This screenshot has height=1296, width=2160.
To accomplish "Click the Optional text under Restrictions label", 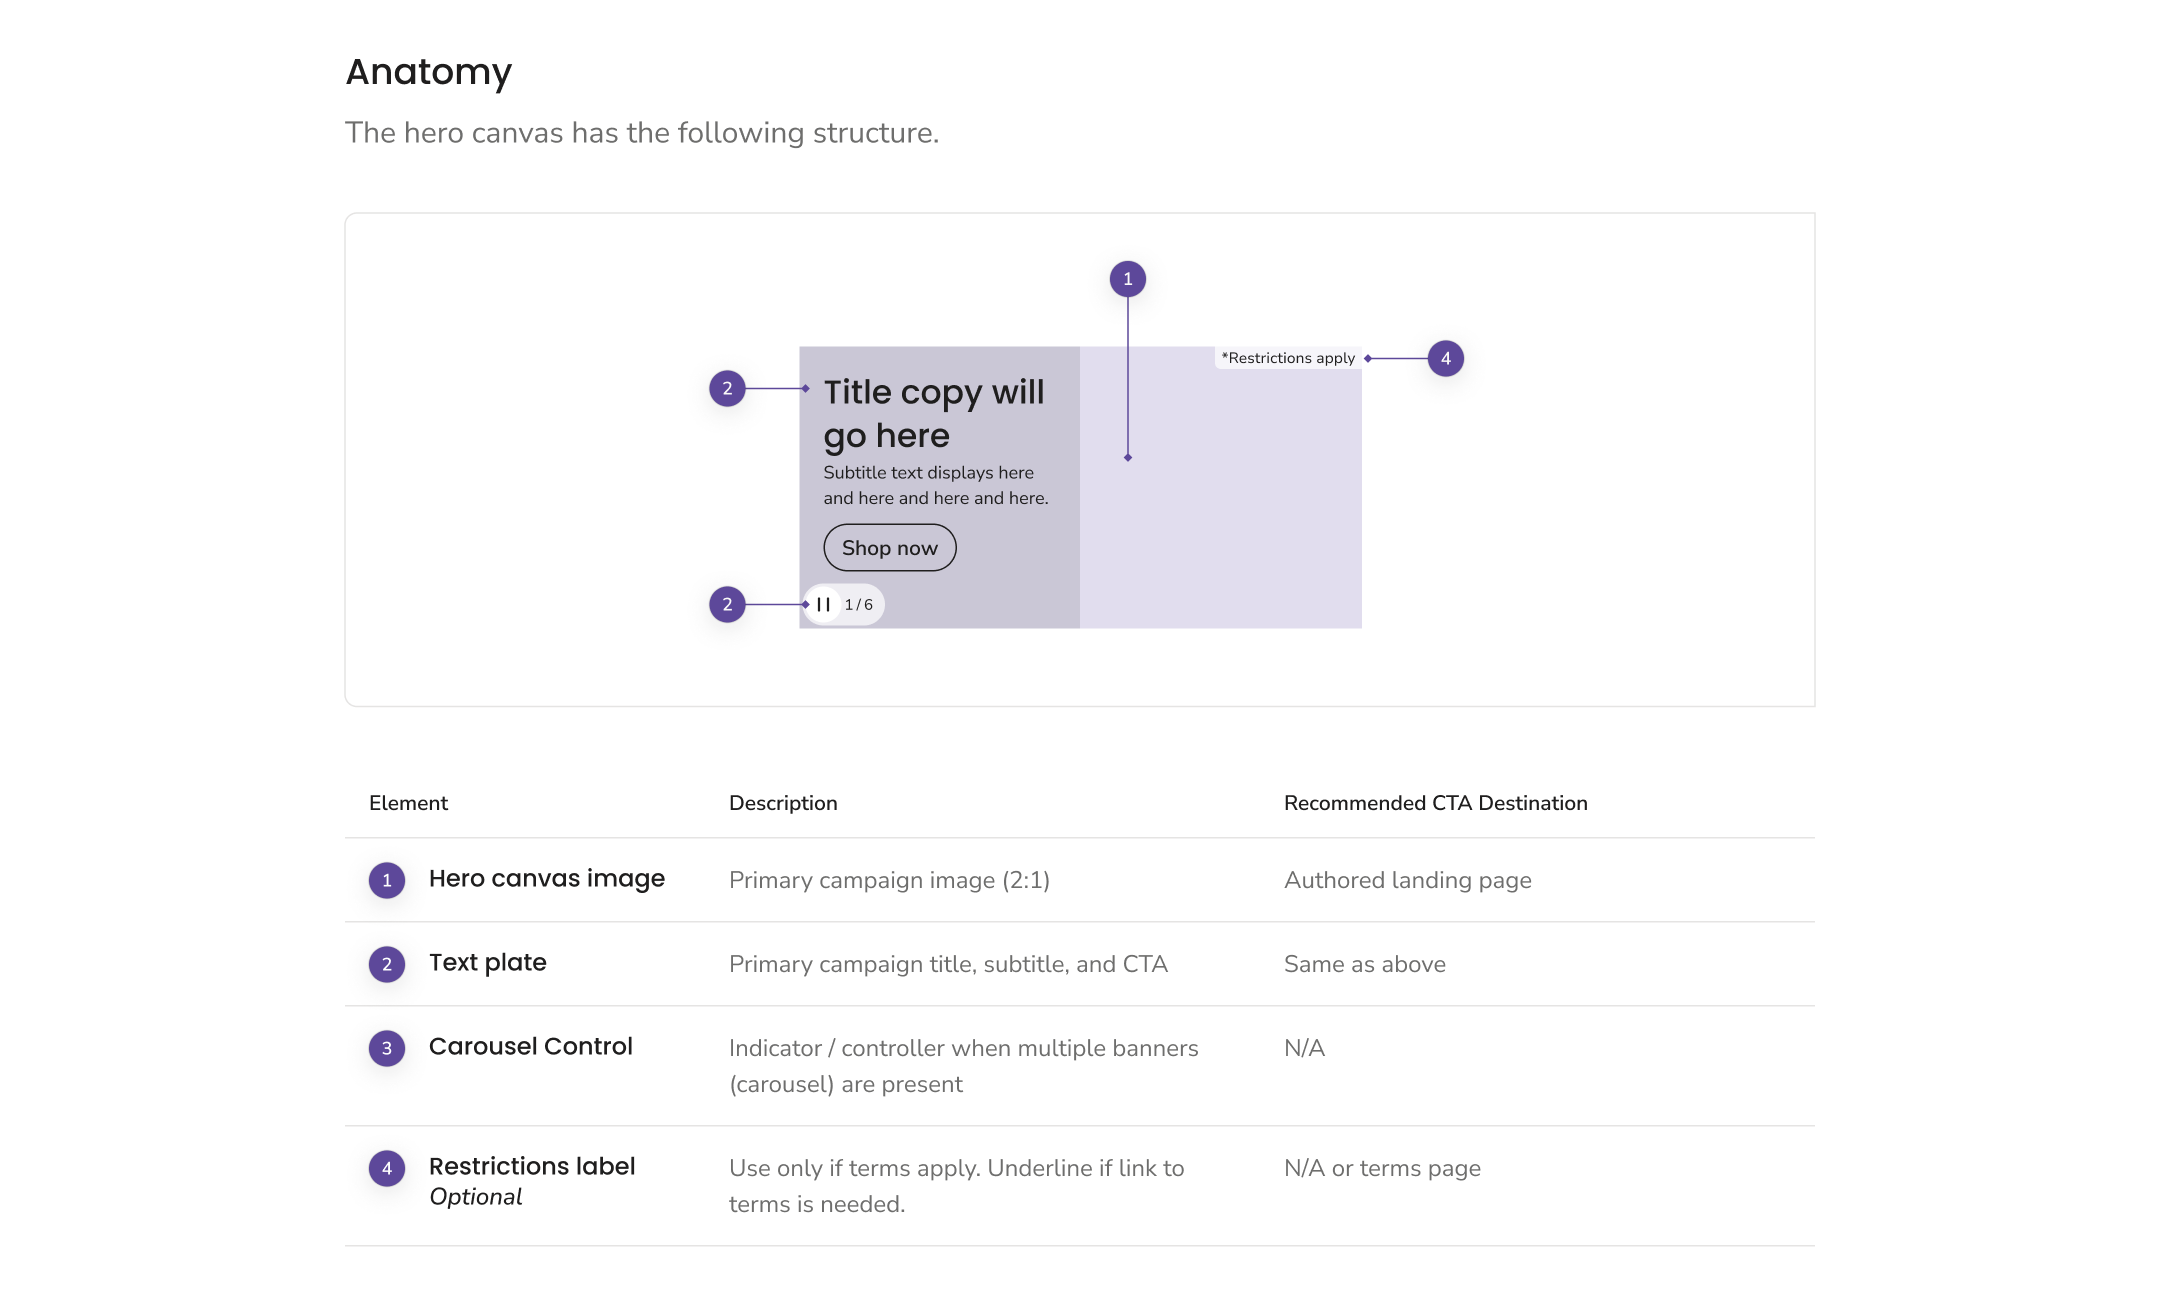I will click(x=475, y=1197).
